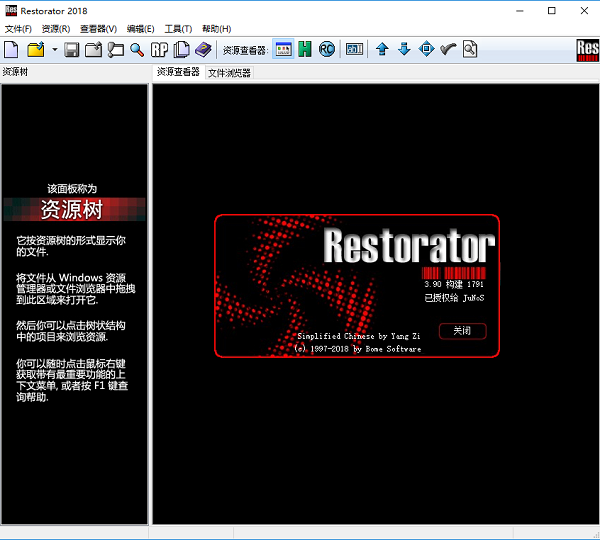Viewport: 600px width, 540px height.
Task: Open the 帮助(H) menu
Action: point(216,29)
